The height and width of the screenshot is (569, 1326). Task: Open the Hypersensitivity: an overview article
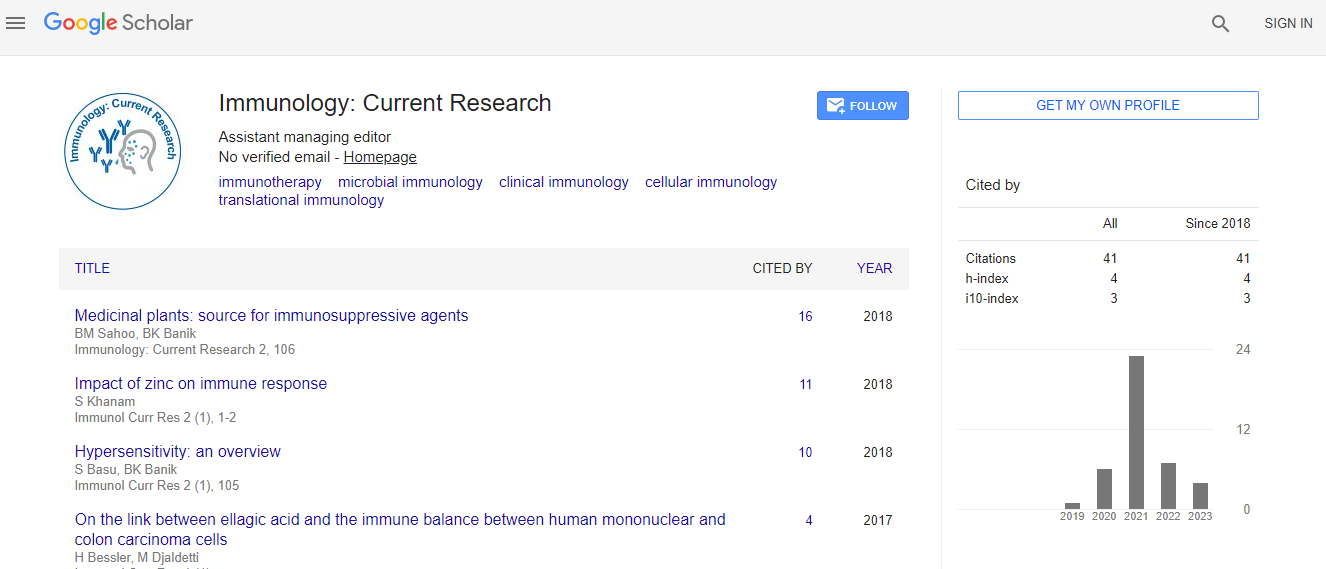[x=177, y=451]
